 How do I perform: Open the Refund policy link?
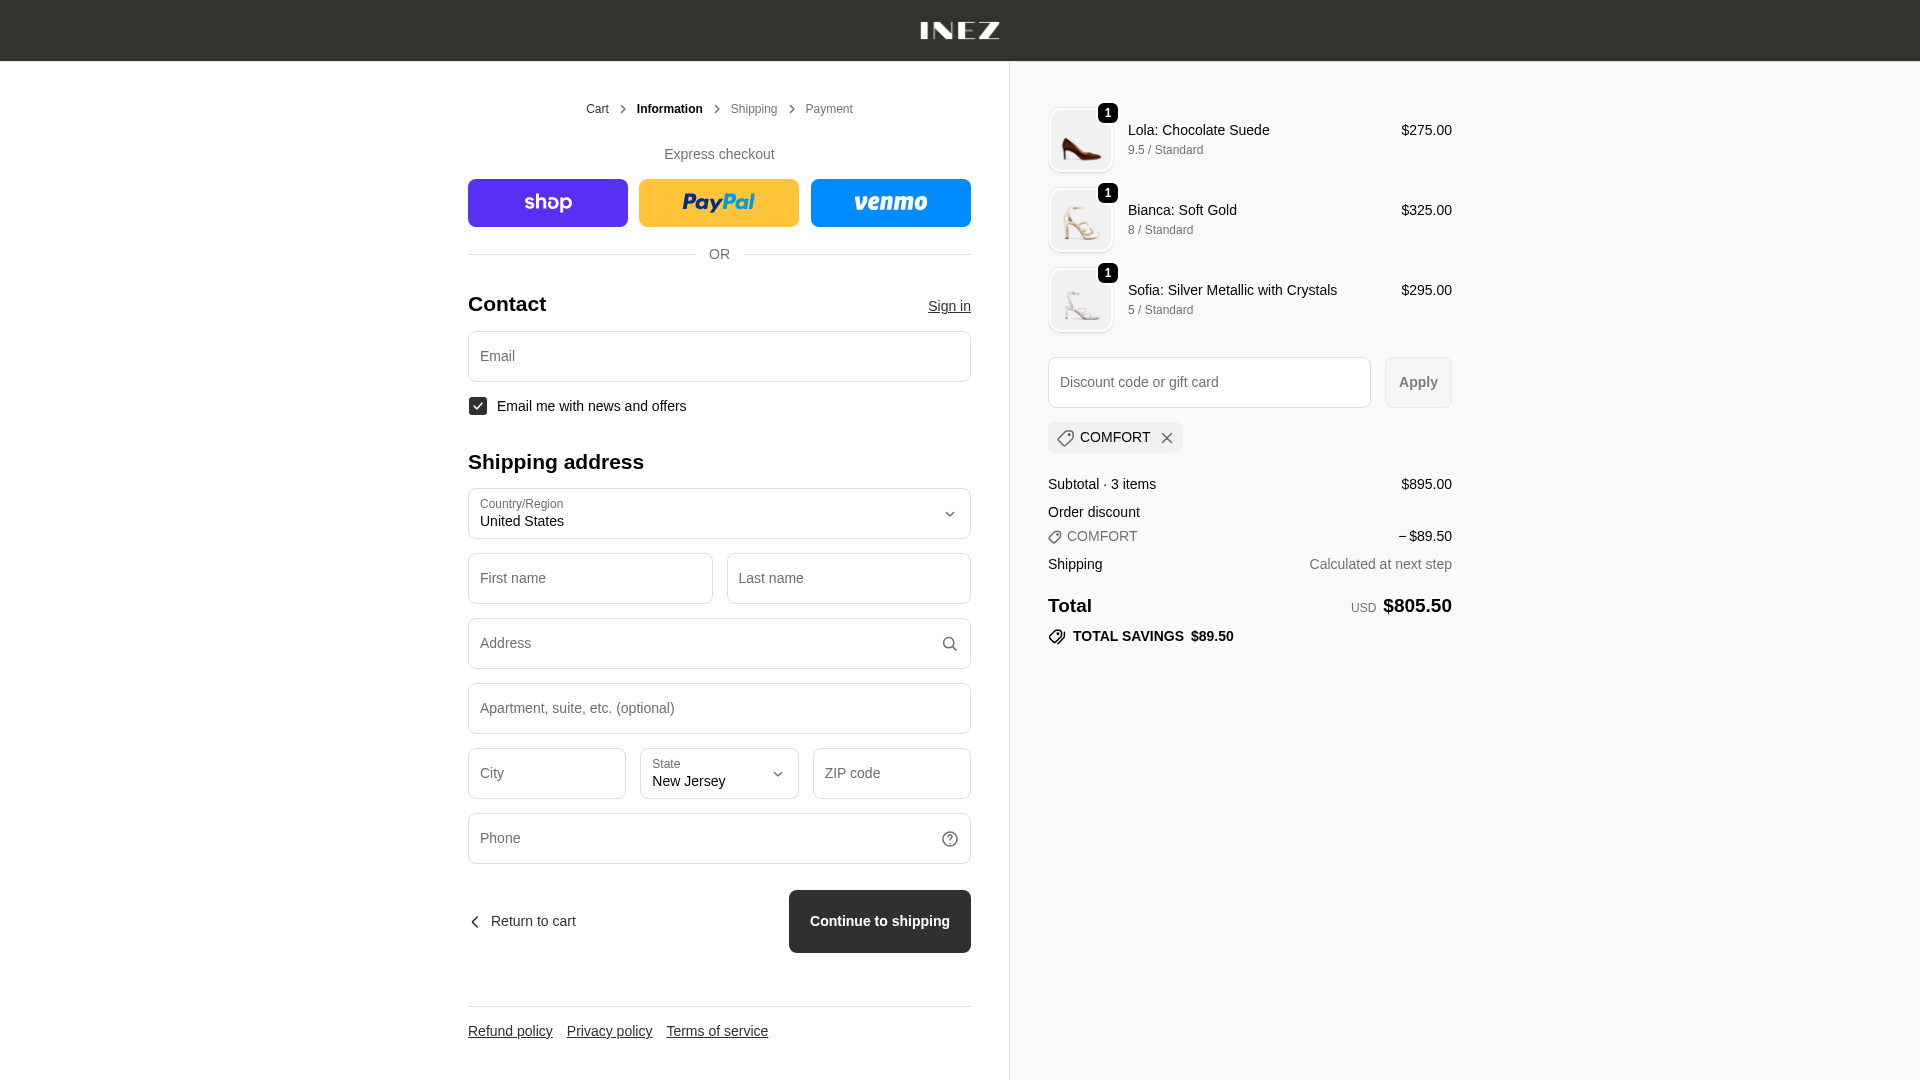(510, 1031)
